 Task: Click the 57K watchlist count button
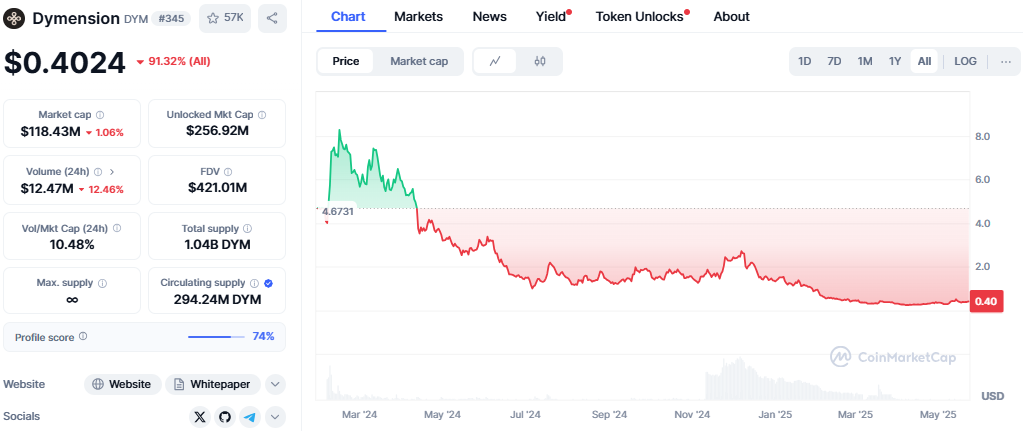[x=225, y=18]
